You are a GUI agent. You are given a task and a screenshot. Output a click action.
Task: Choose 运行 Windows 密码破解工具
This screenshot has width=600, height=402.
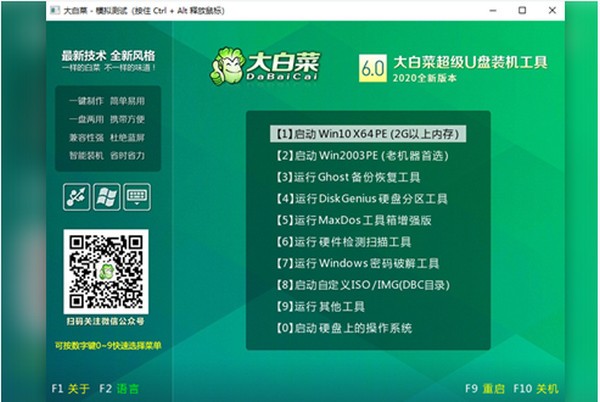[x=357, y=263]
